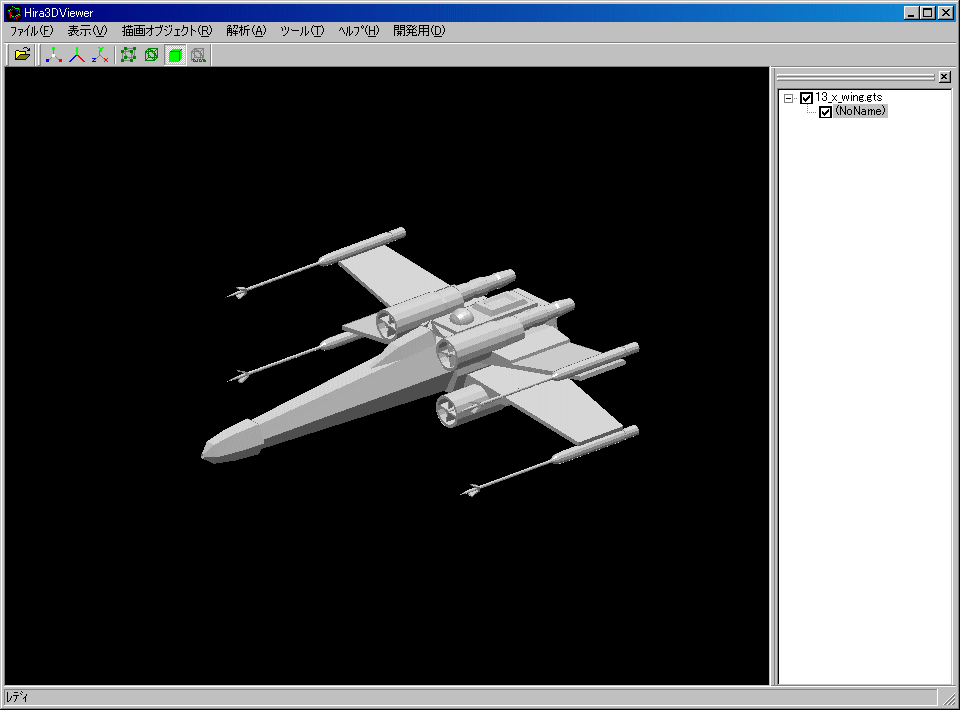Open the 開発用(D) menu
Screen dimensions: 960x710
click(x=419, y=31)
